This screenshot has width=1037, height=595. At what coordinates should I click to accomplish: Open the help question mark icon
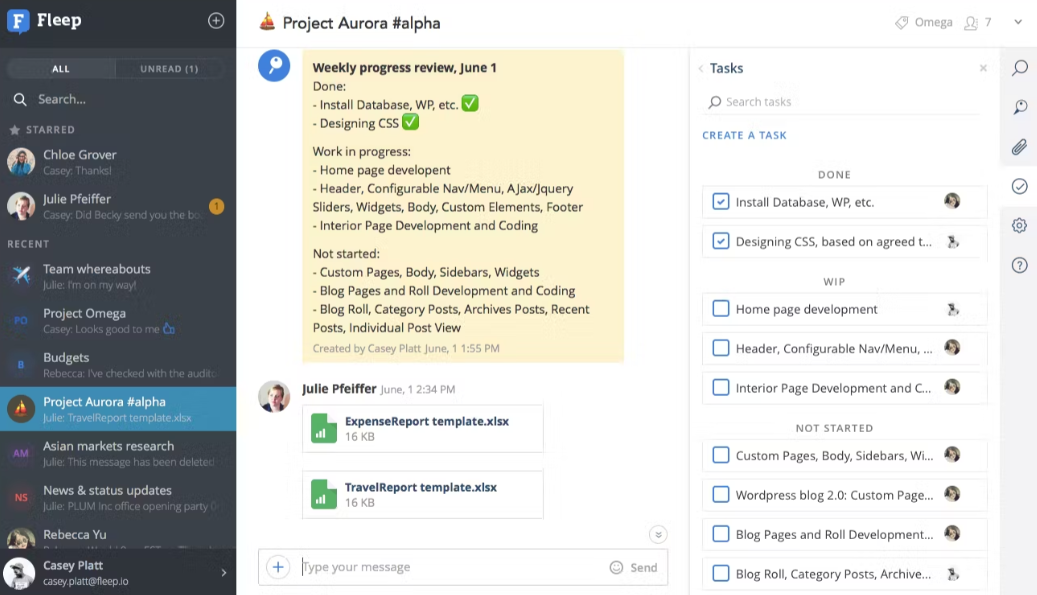(1019, 265)
